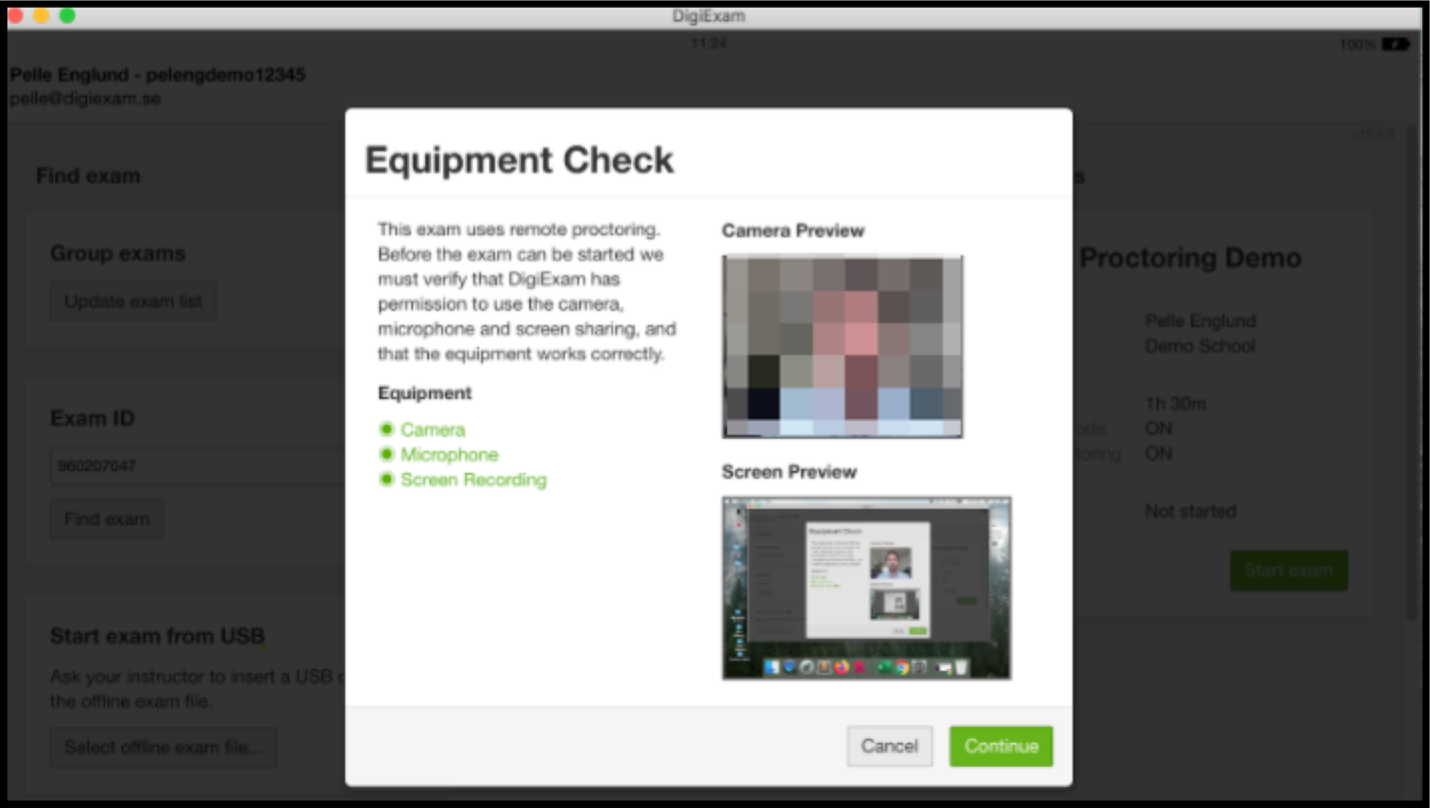Cancel the Equipment Check dialog
Image resolution: width=1430 pixels, height=808 pixels.
tap(890, 746)
